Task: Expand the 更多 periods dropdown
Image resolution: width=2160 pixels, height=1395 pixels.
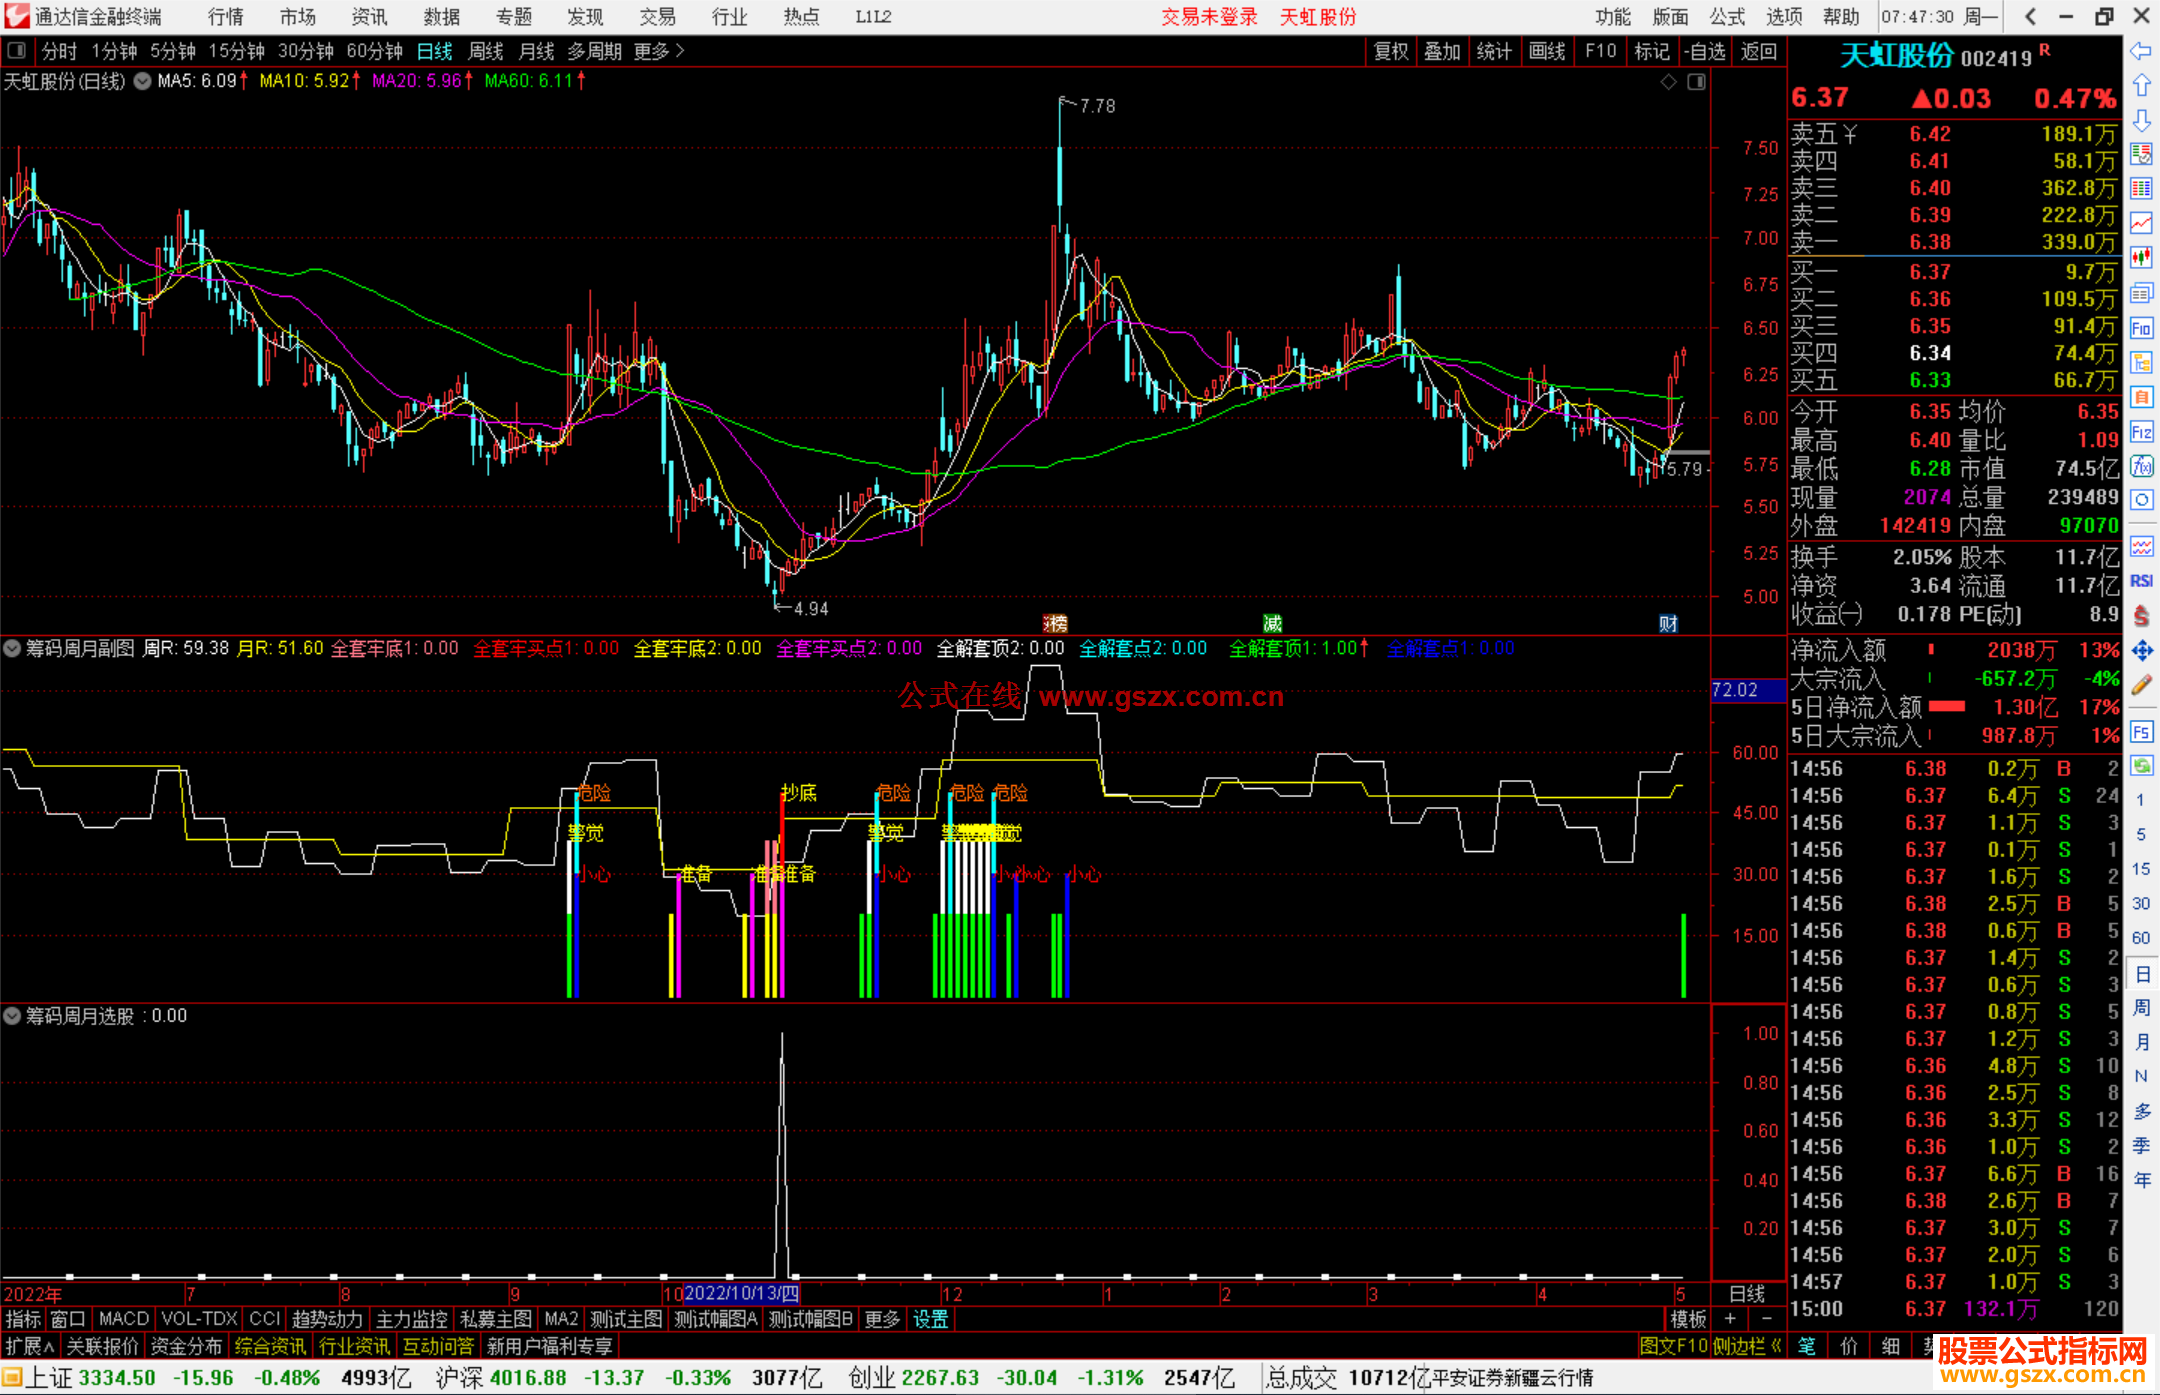Action: tap(660, 50)
